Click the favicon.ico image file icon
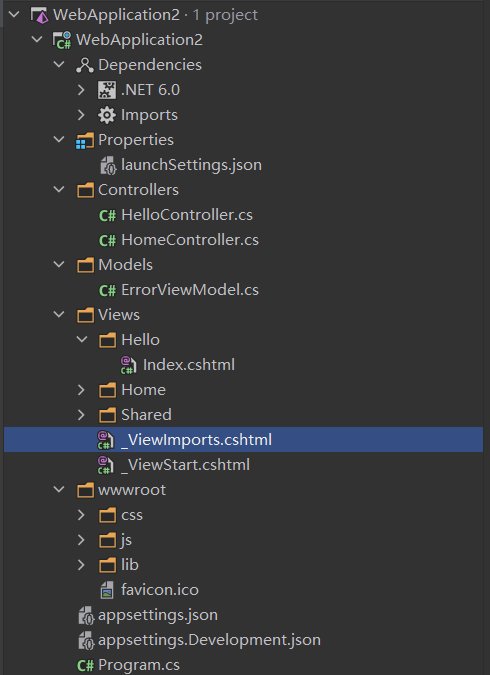This screenshot has height=675, width=490. tap(107, 590)
